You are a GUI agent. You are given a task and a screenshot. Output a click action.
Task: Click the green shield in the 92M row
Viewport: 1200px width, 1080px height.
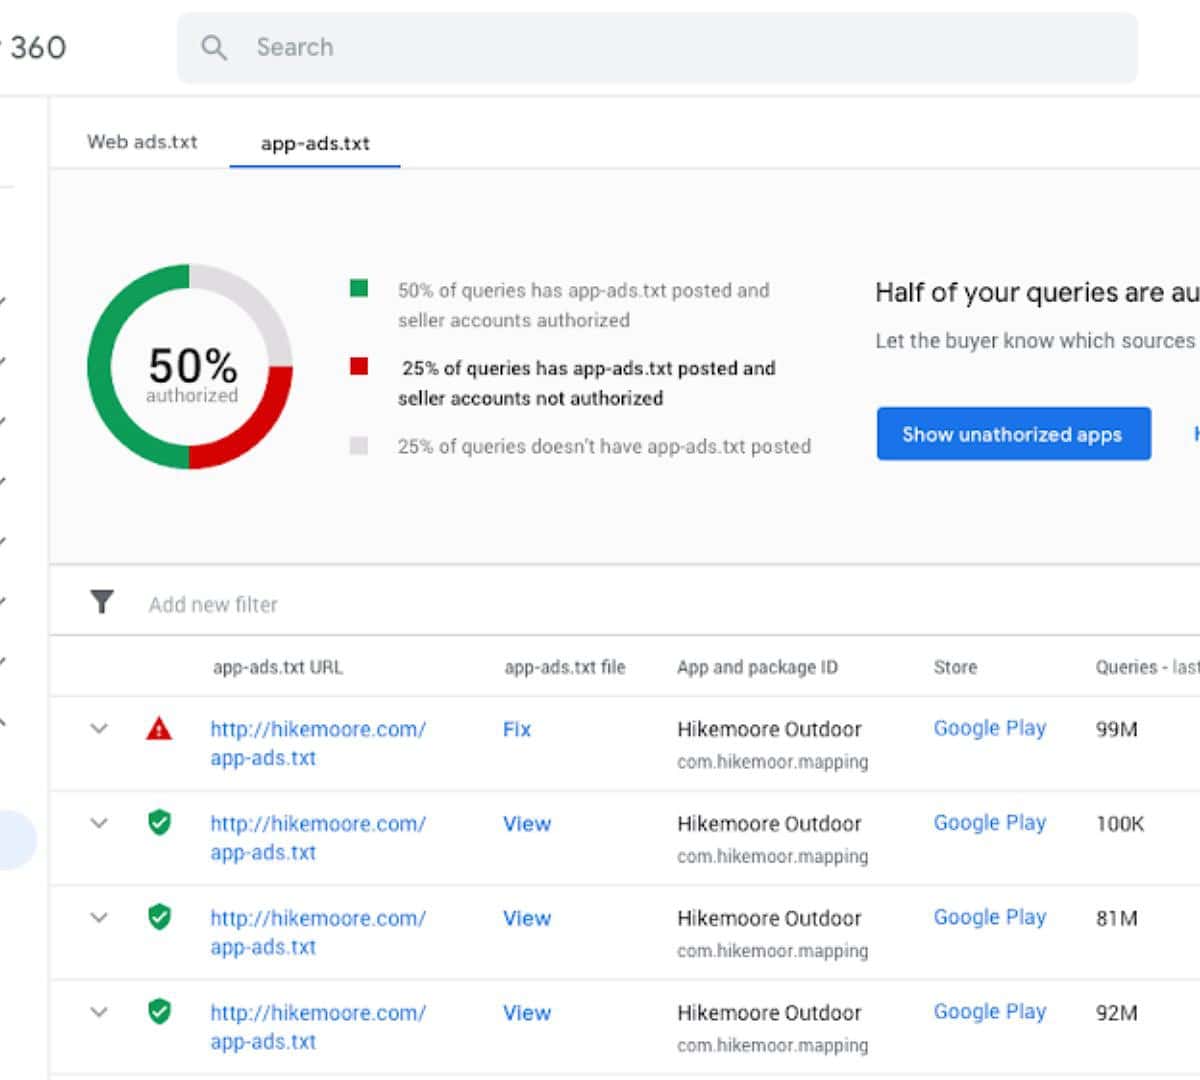(x=159, y=1012)
